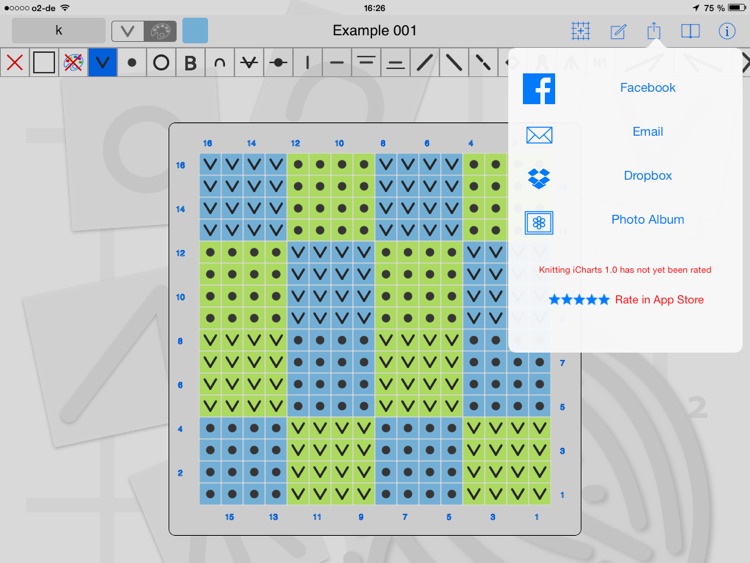Select the right-leaning slash symbol

coord(424,63)
